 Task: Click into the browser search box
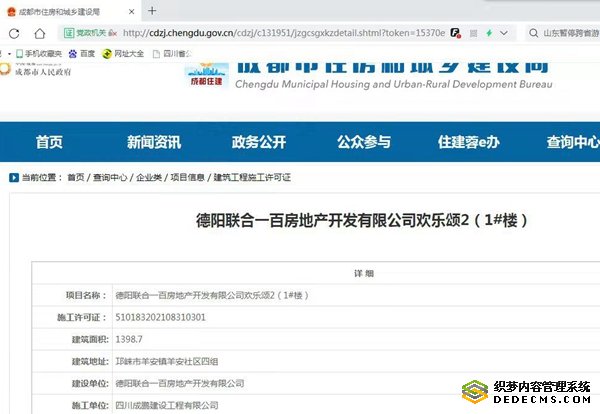click(x=568, y=33)
